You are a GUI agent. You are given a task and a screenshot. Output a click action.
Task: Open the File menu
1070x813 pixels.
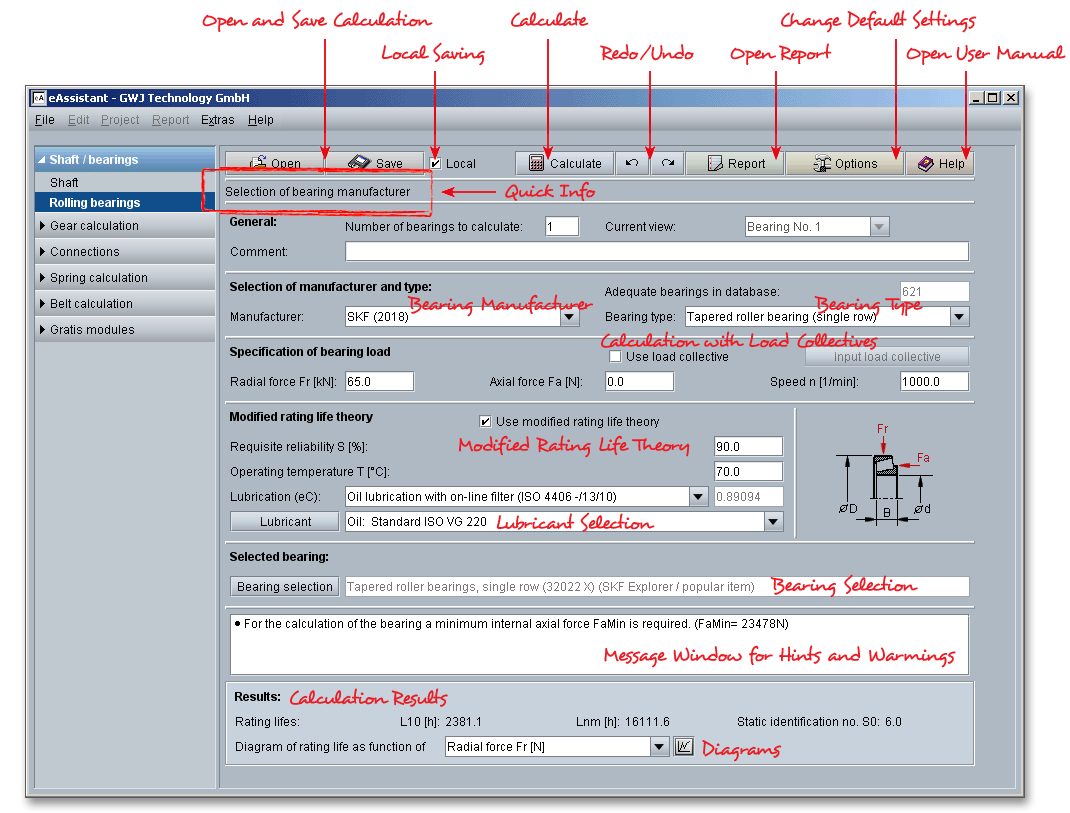click(44, 120)
